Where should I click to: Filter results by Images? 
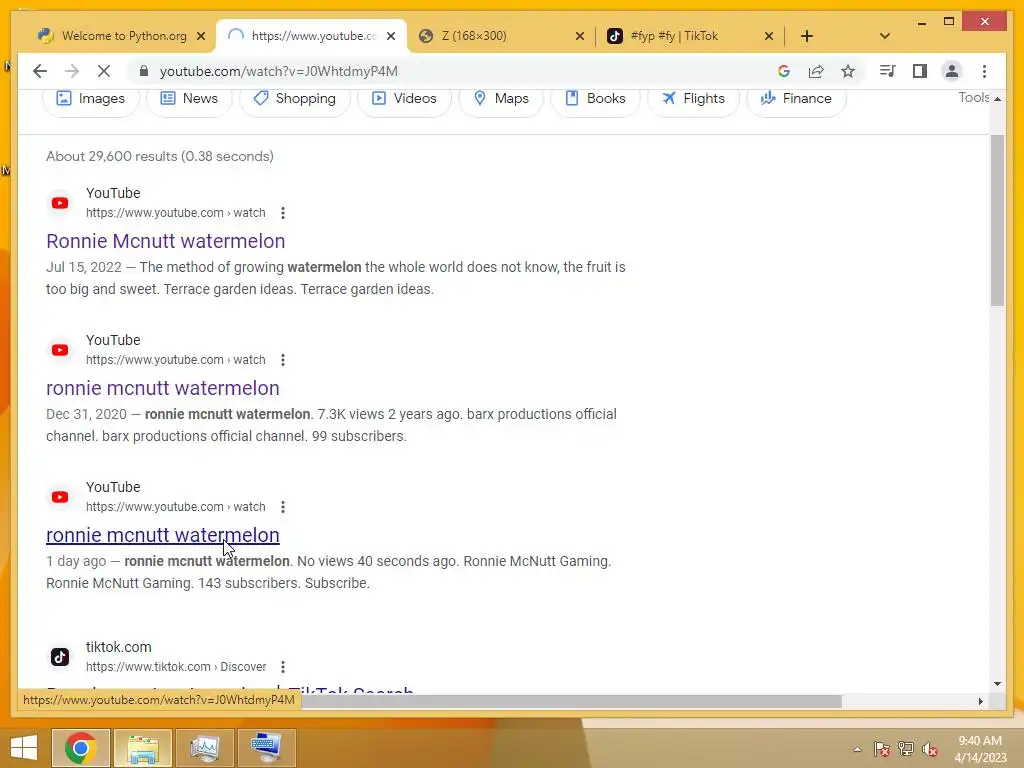91,99
